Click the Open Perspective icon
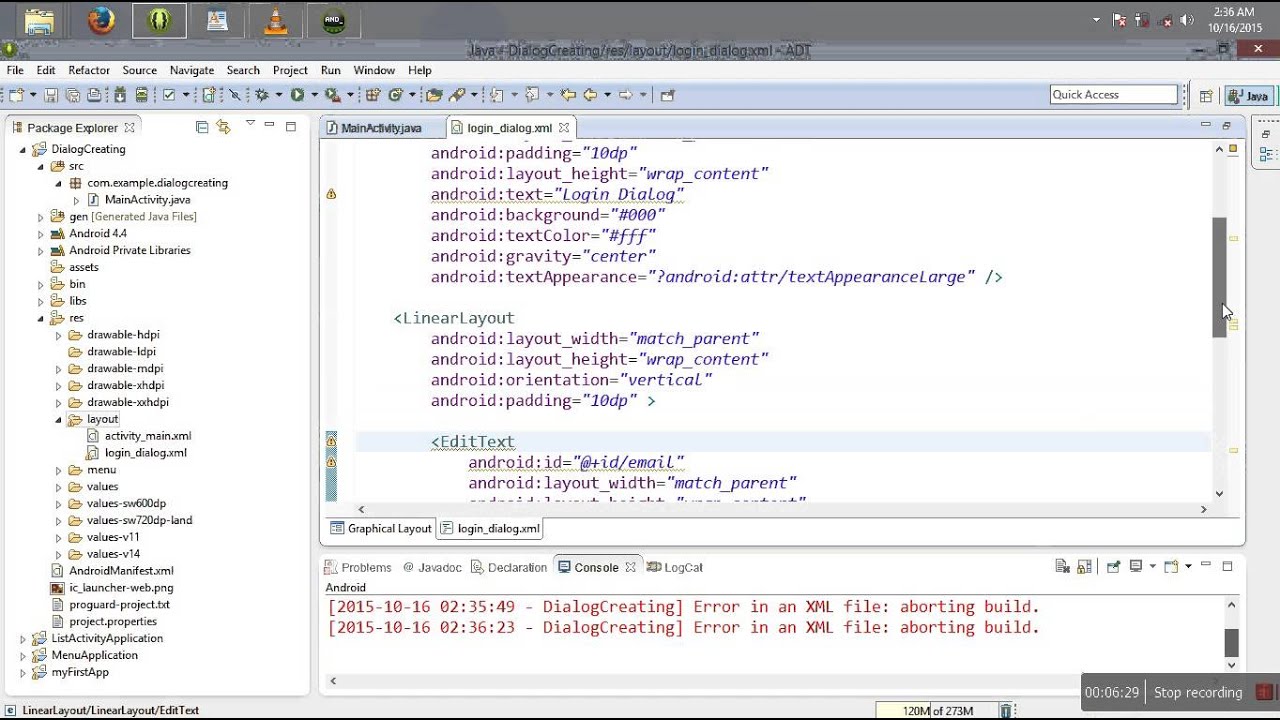The image size is (1280, 720). point(1206,96)
